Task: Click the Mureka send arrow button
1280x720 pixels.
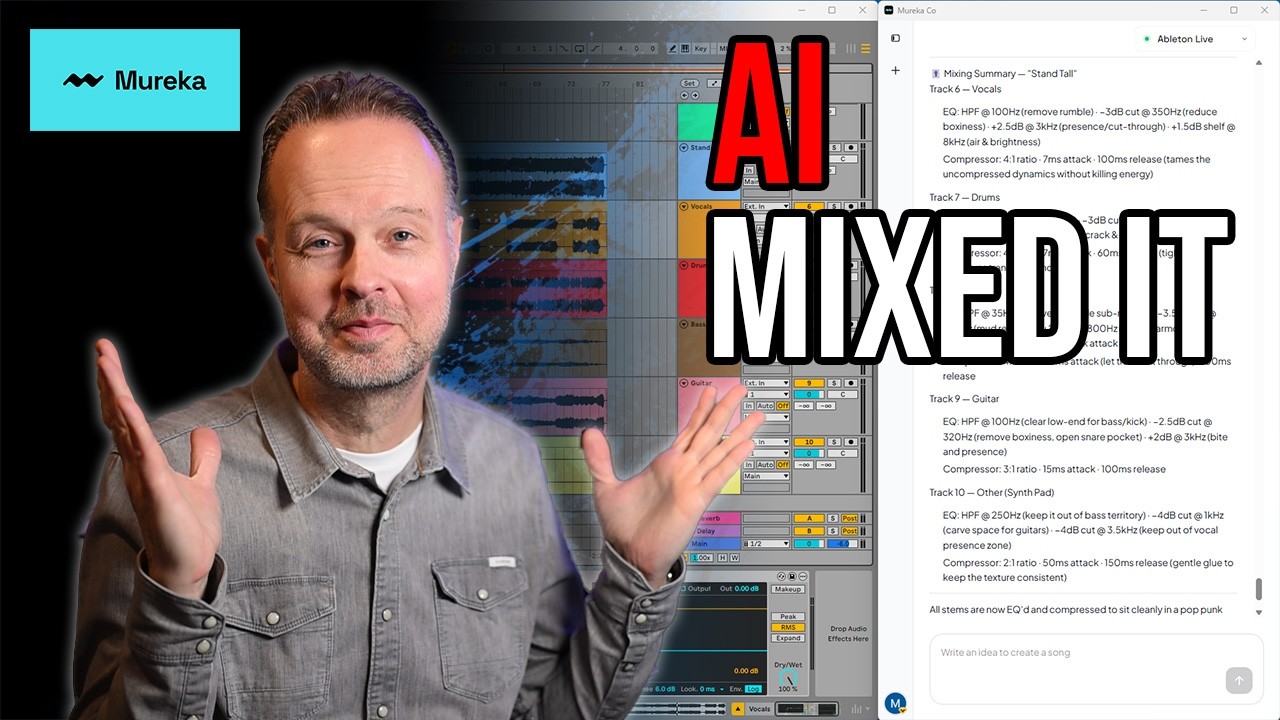Action: 1238,681
